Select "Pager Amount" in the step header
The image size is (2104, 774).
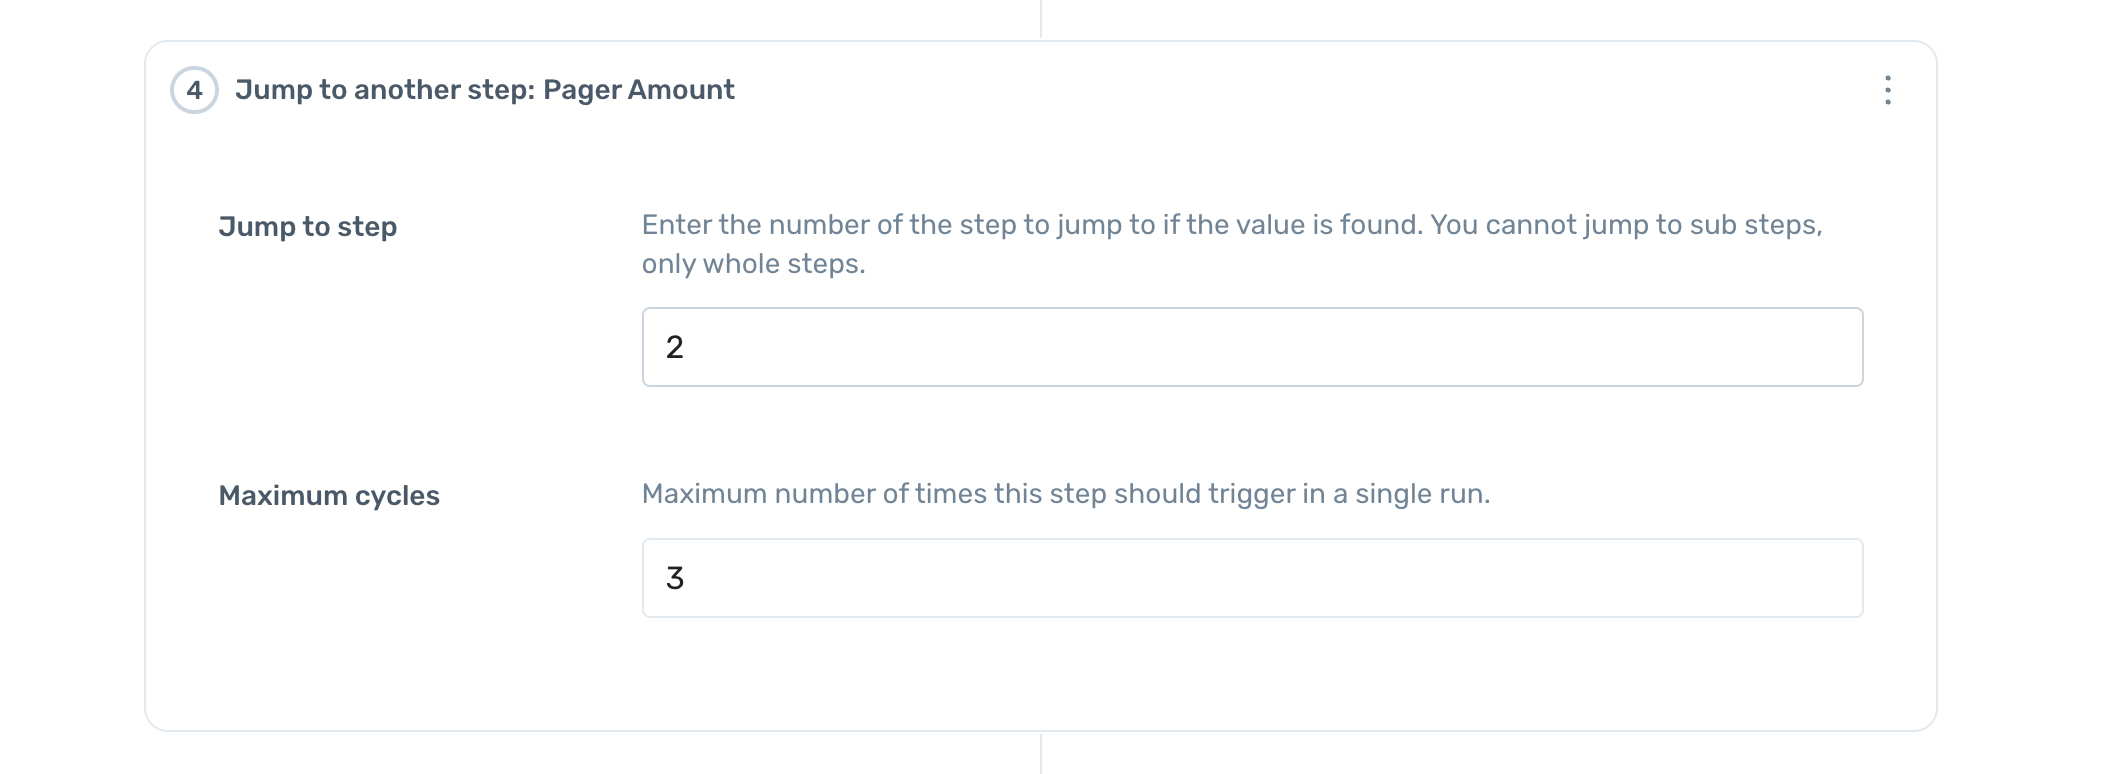(639, 90)
